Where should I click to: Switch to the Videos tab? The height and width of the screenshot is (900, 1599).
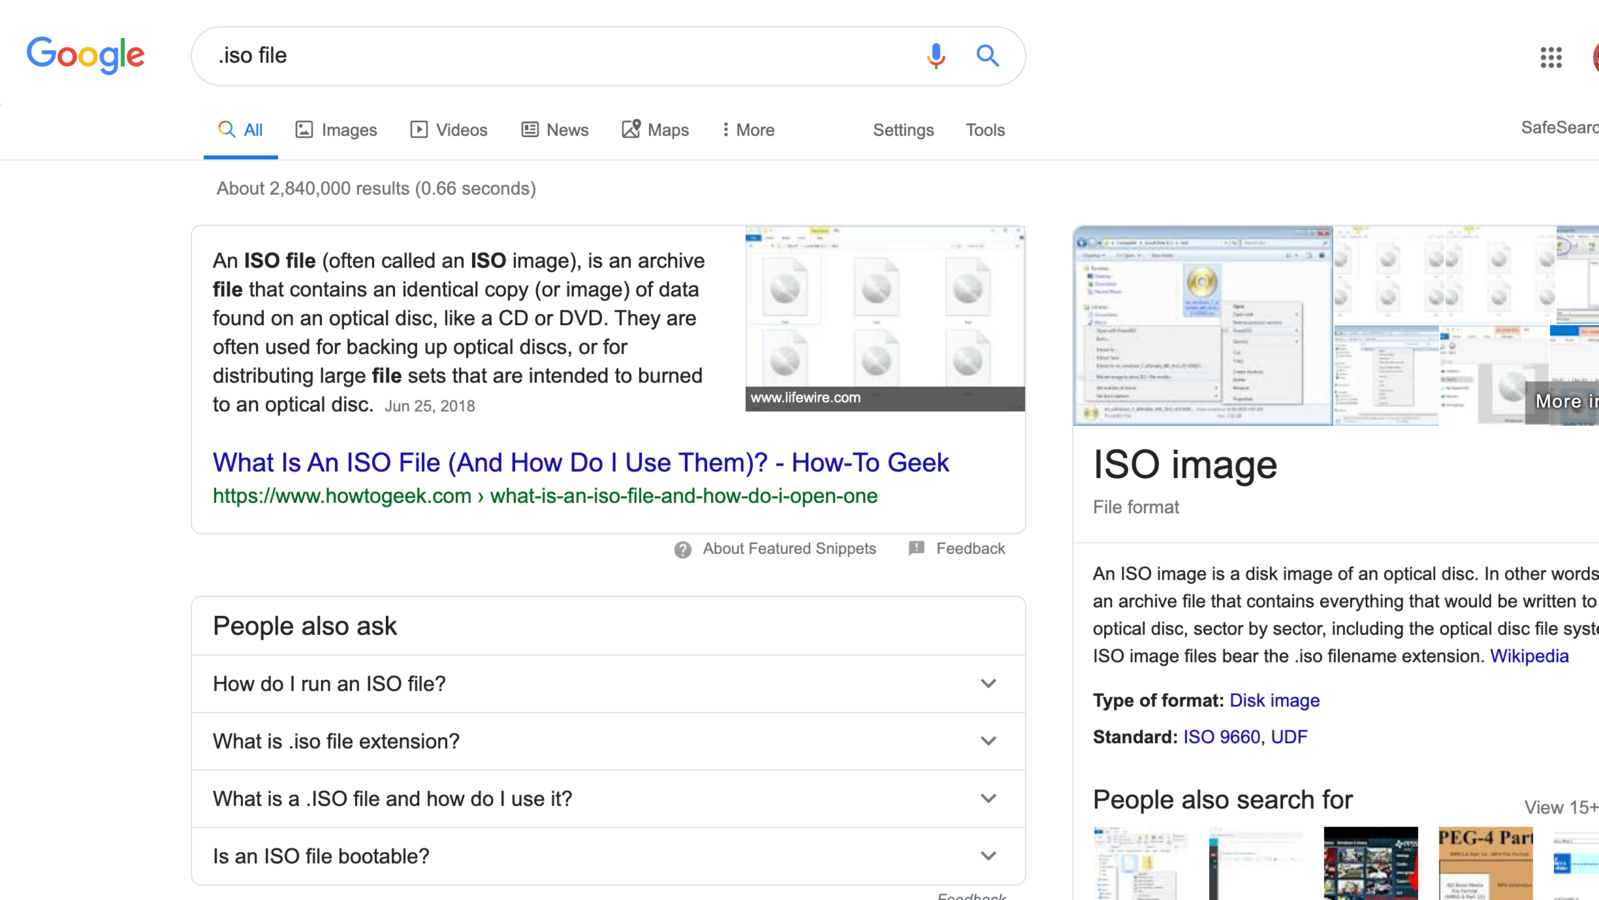tap(449, 130)
